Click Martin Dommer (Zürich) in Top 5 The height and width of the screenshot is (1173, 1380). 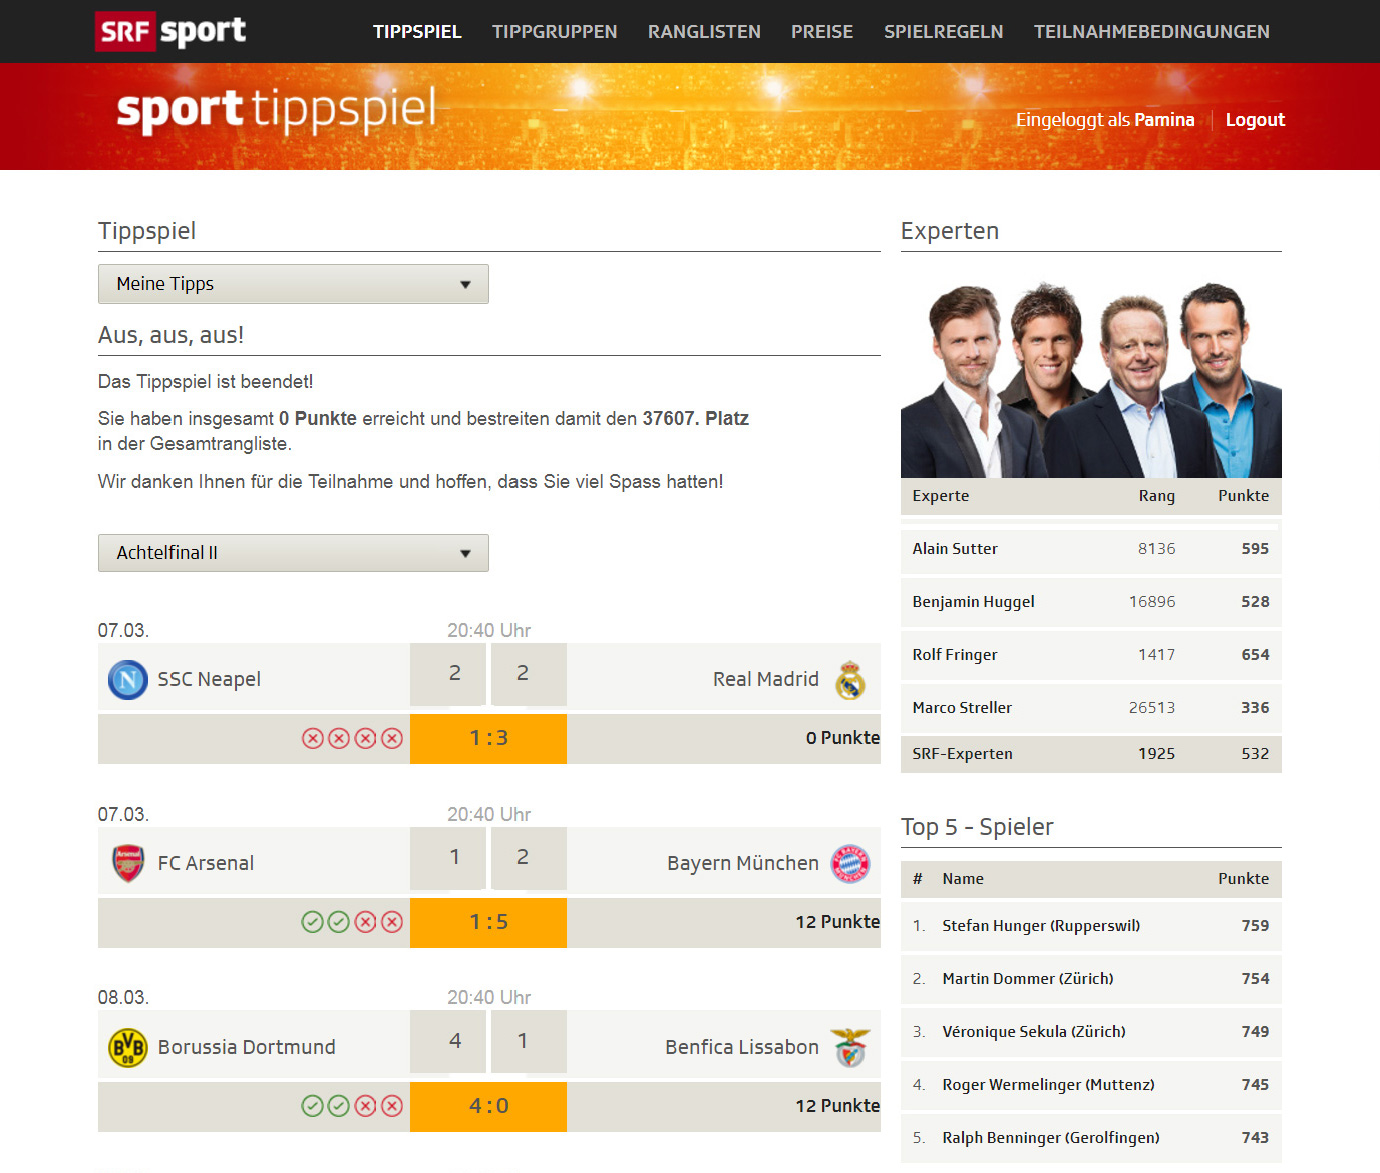(1028, 979)
